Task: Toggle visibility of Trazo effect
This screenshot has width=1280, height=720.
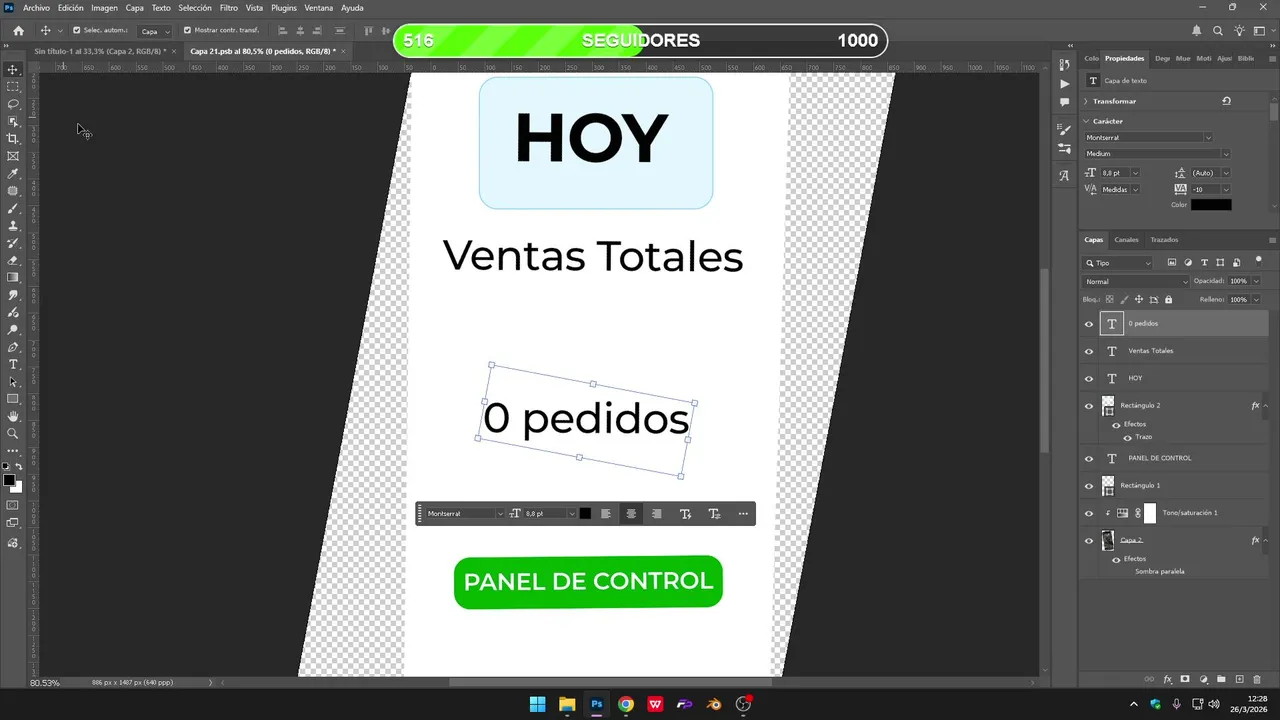Action: [x=1127, y=438]
